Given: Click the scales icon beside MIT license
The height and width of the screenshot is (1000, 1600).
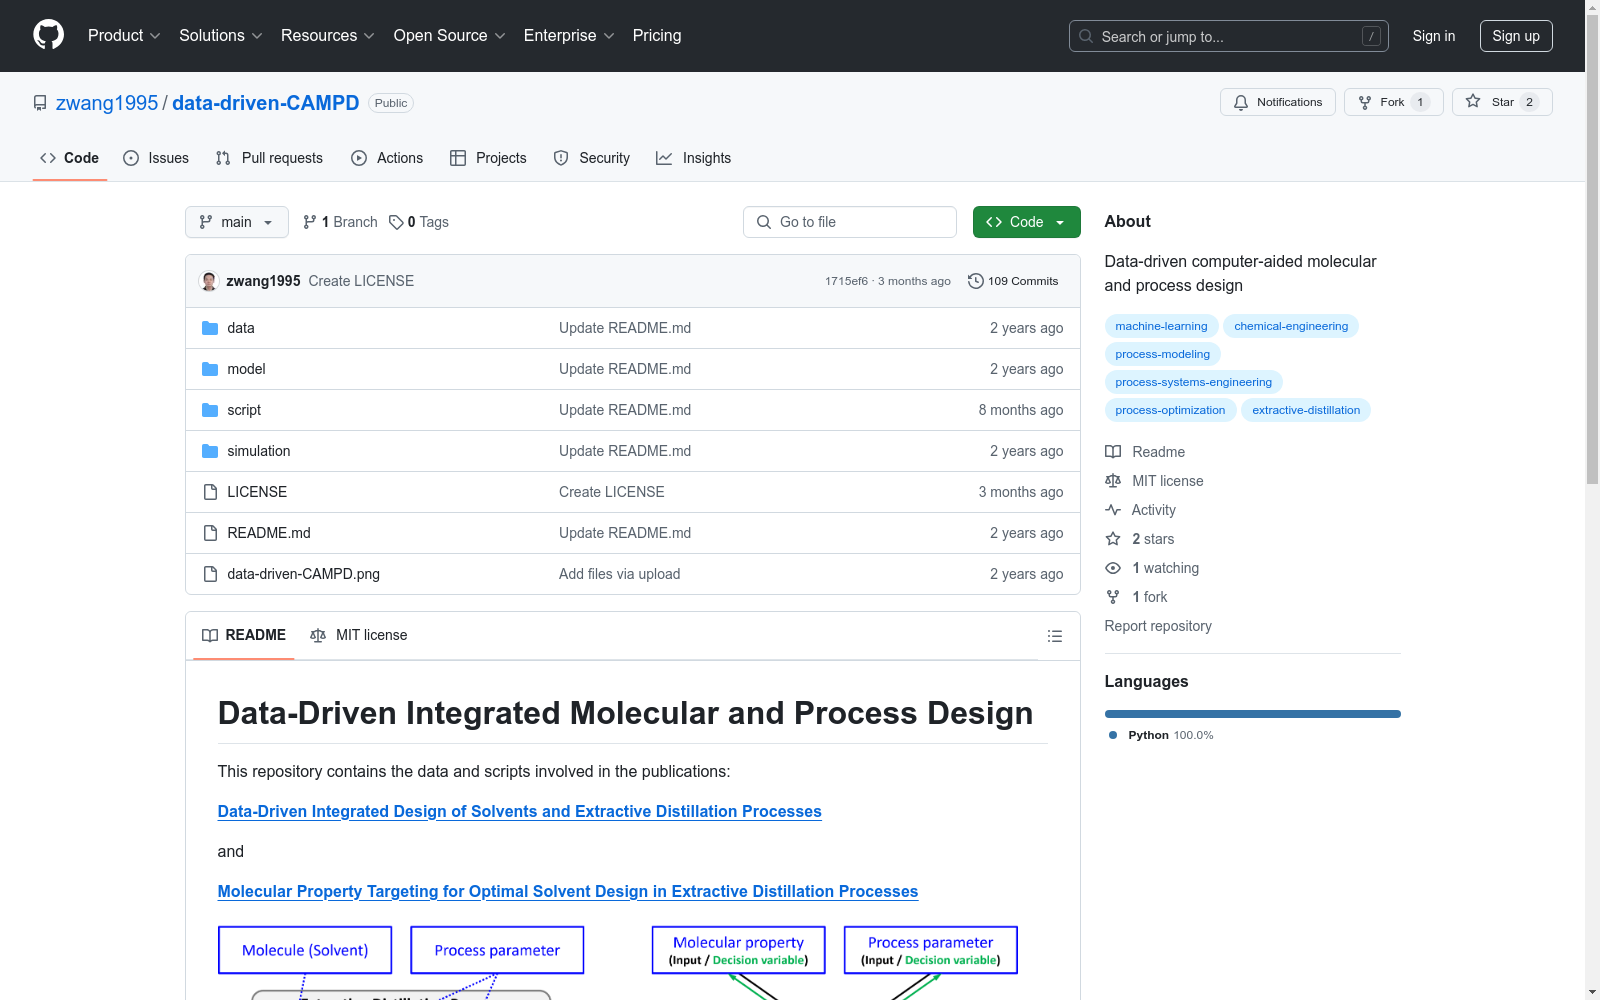Looking at the screenshot, I should [1113, 481].
